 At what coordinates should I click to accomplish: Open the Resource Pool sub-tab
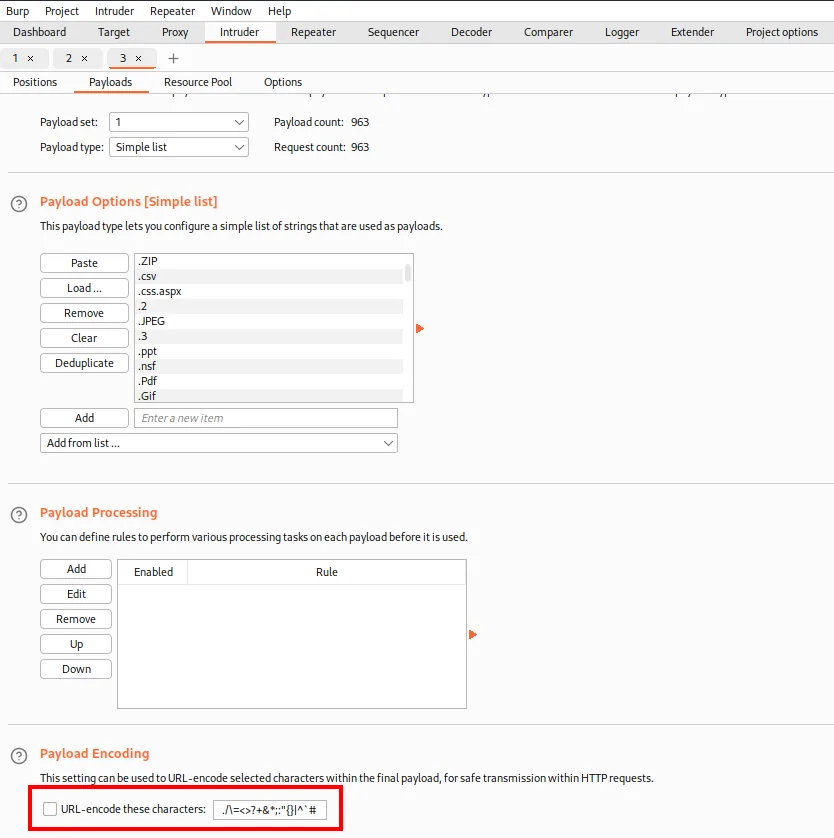click(198, 82)
